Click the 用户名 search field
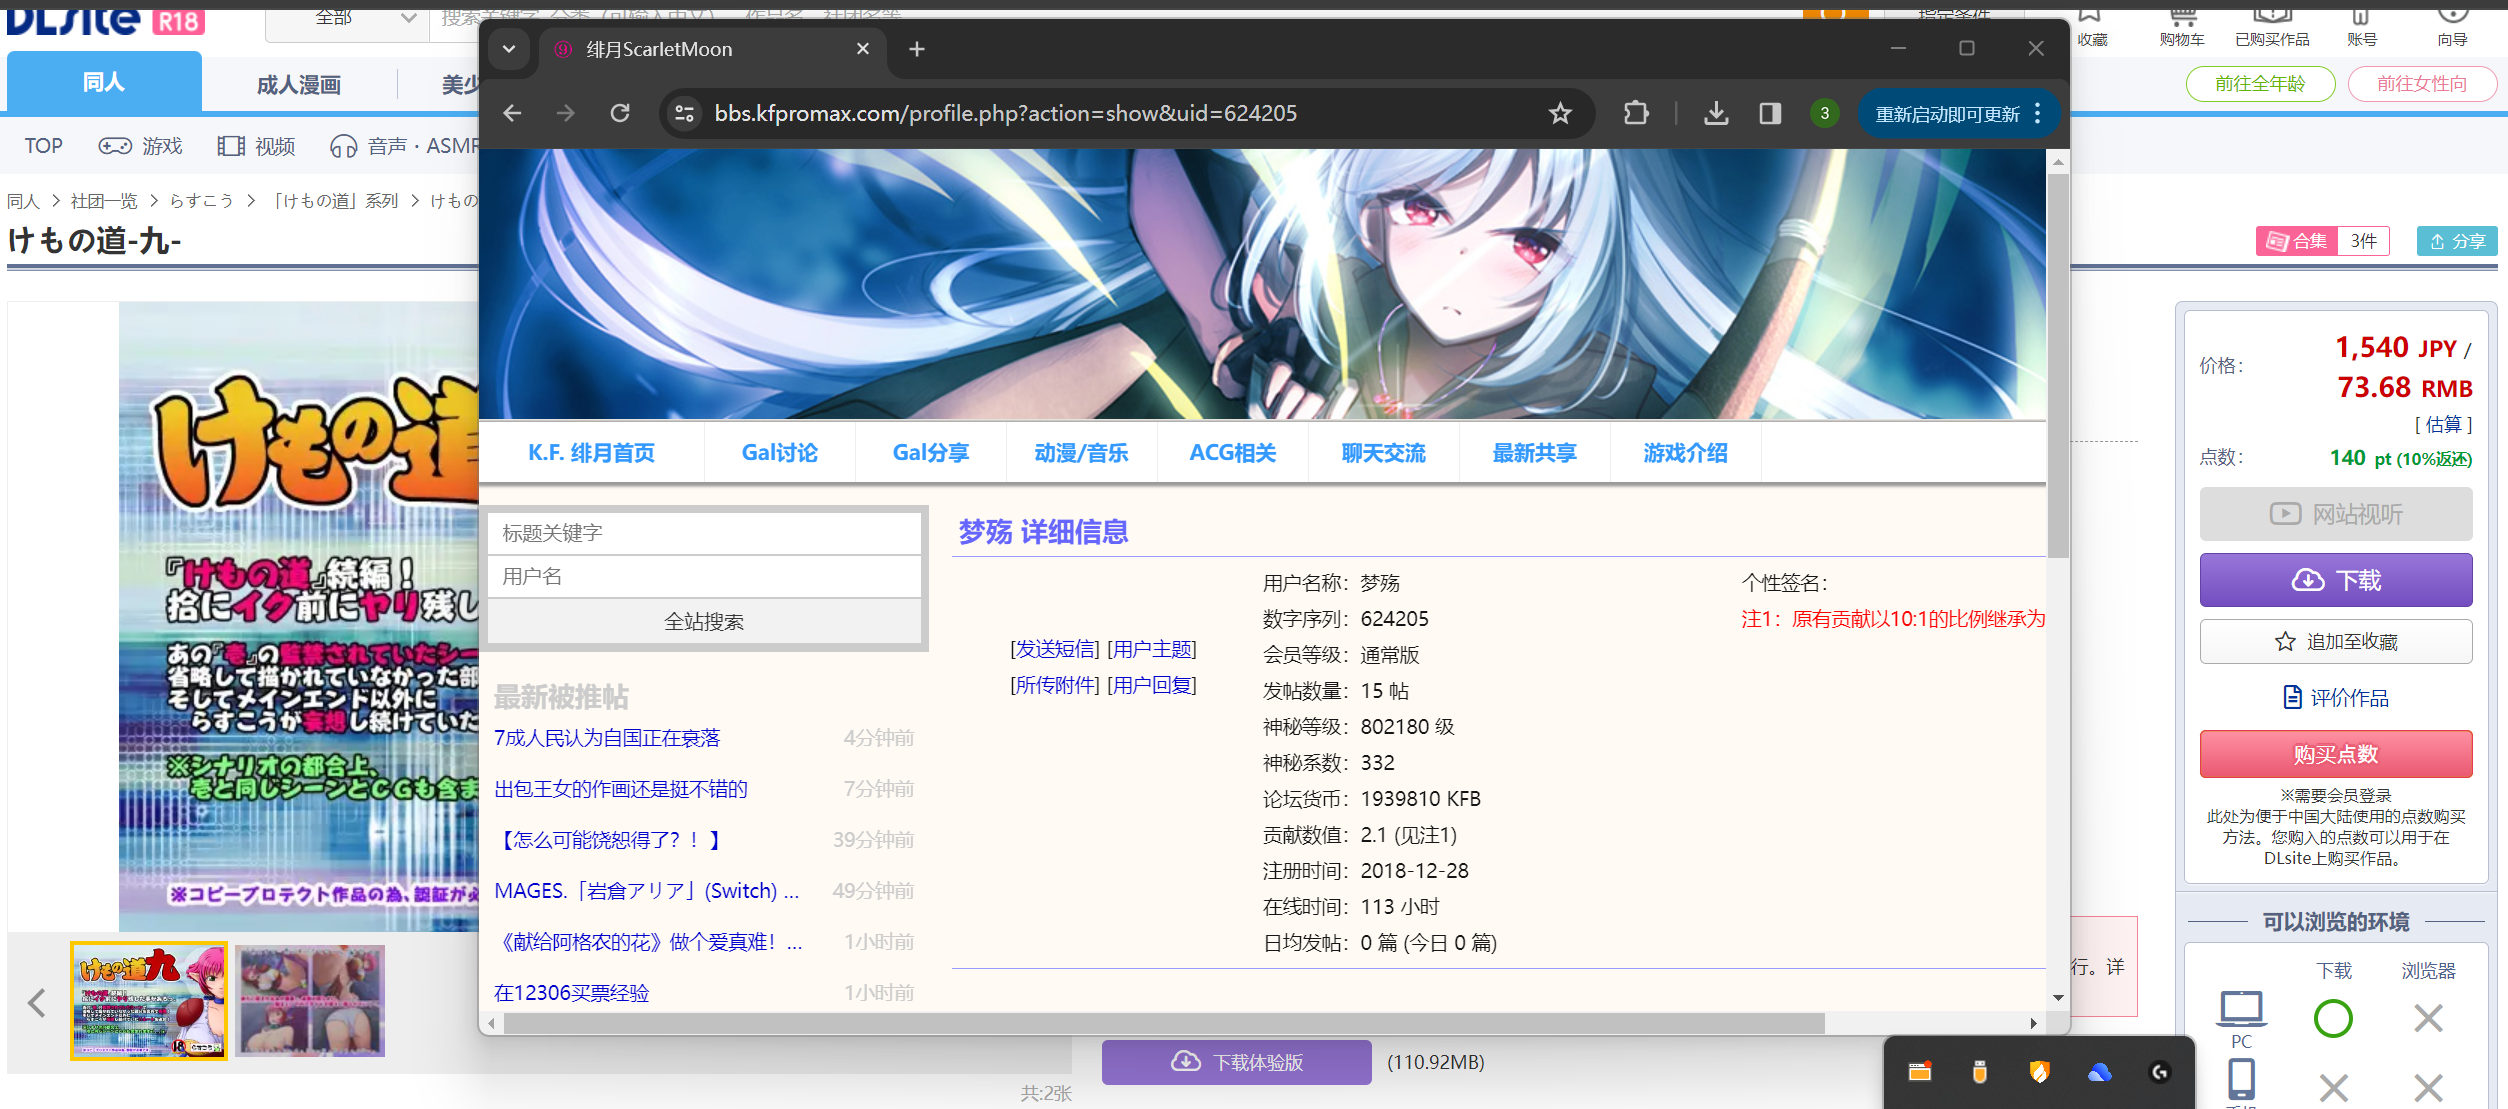2508x1109 pixels. click(x=704, y=577)
